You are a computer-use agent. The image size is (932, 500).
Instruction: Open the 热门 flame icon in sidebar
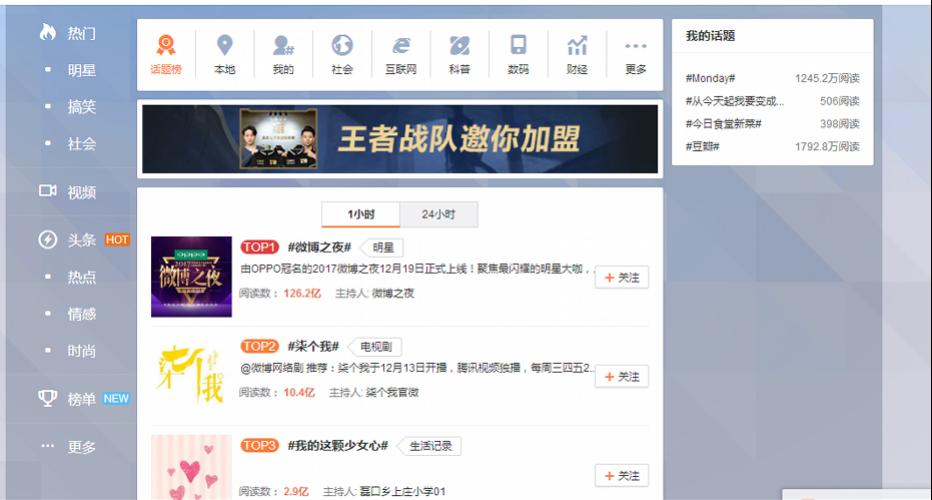[48, 32]
